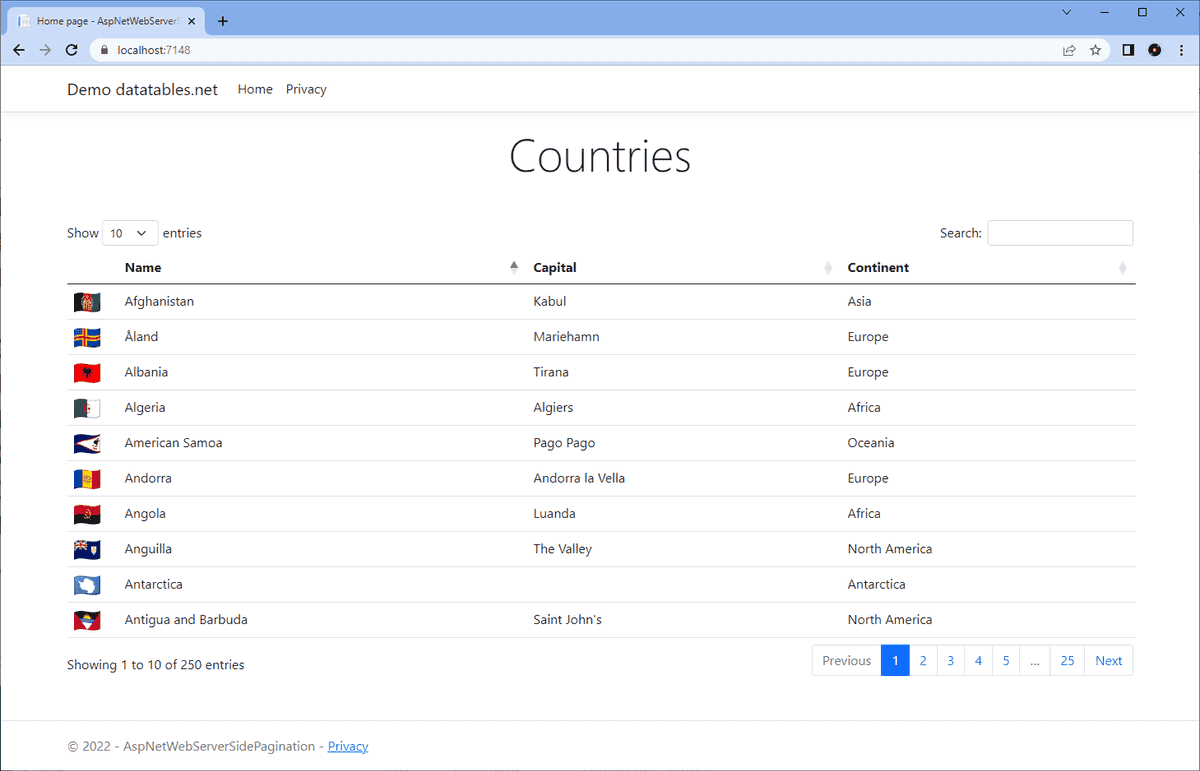Open the Chrome three-dot menu
This screenshot has width=1200, height=771.
pyautogui.click(x=1181, y=50)
